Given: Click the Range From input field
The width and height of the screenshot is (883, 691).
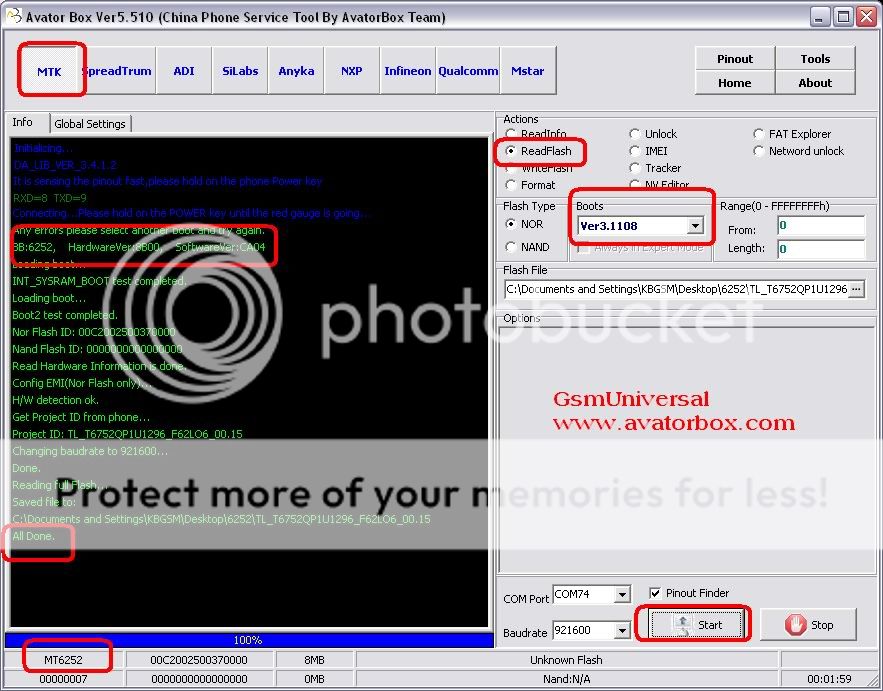Looking at the screenshot, I should pos(821,226).
